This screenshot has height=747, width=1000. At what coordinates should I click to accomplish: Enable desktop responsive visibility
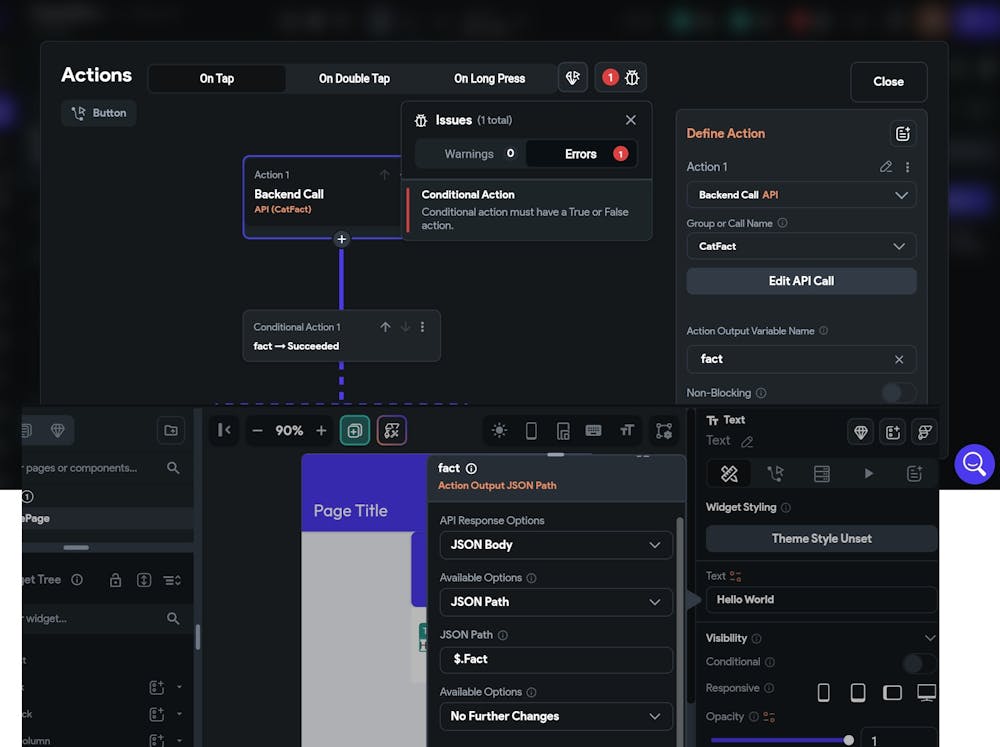click(928, 691)
